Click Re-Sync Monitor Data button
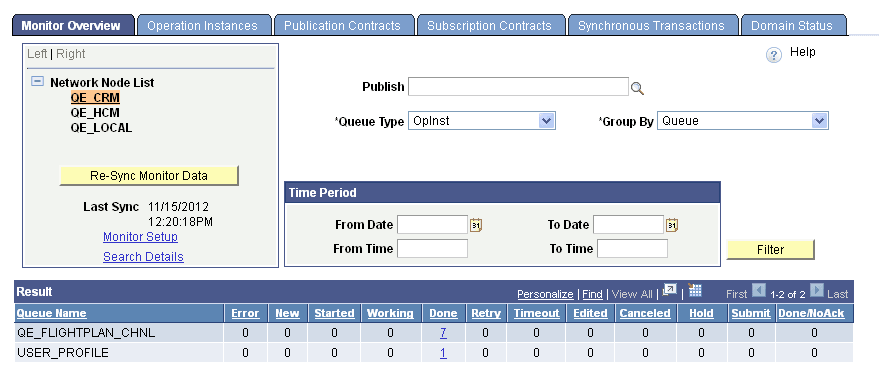Image resolution: width=879 pixels, height=377 pixels. pos(149,175)
